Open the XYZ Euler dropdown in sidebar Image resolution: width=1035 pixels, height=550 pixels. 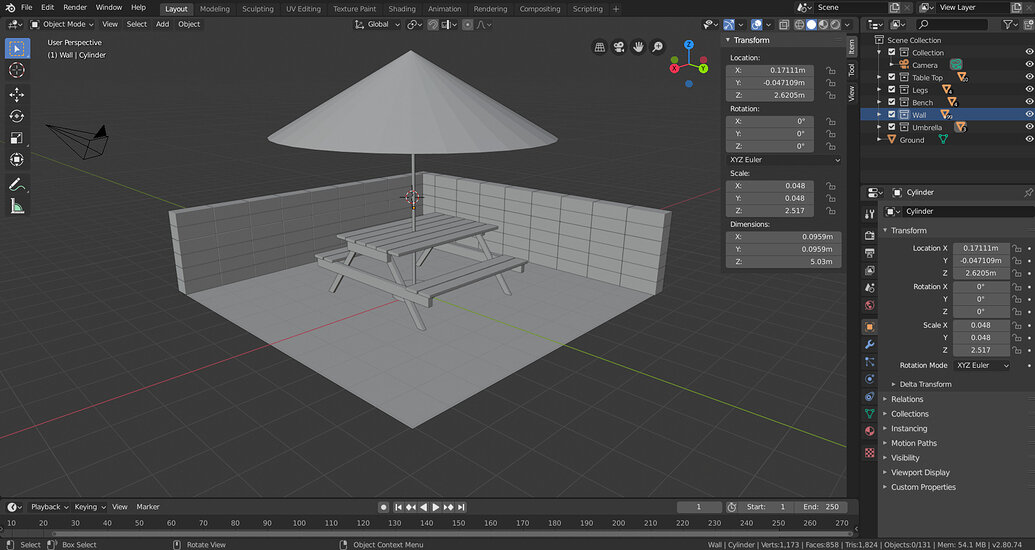784,160
